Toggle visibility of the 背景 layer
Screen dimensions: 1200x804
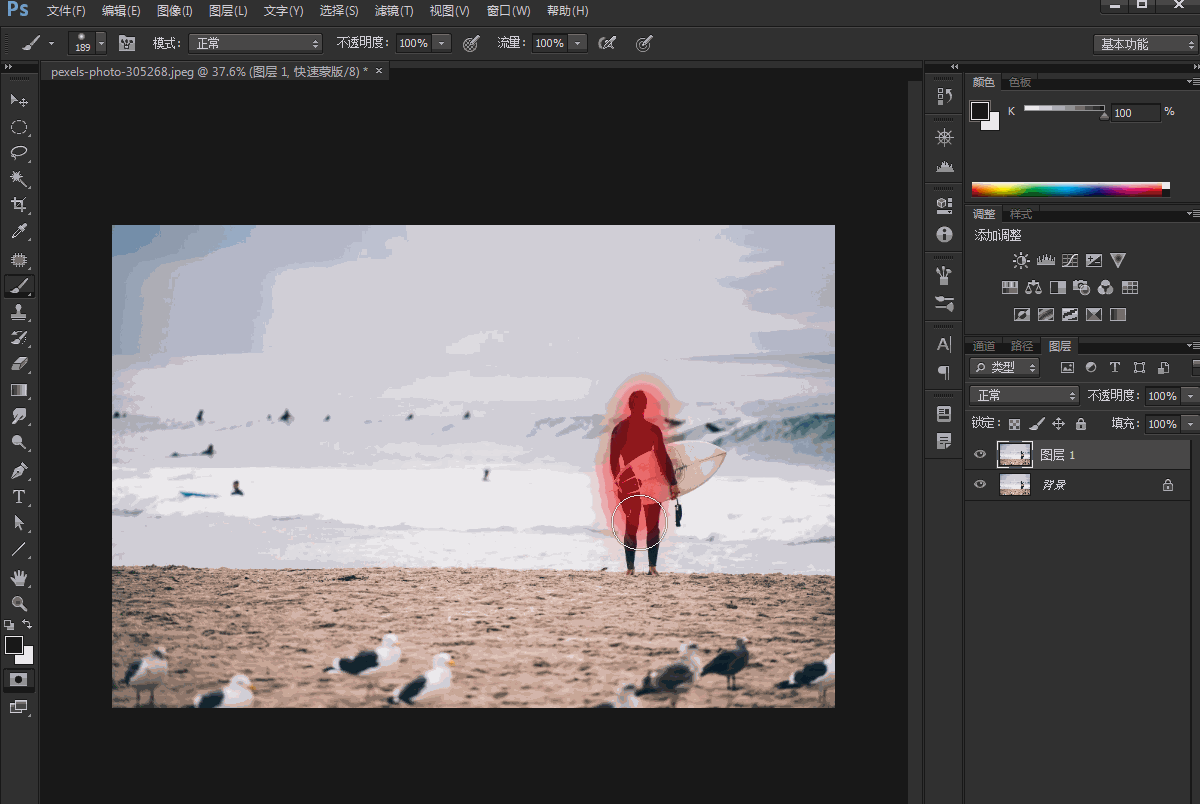coord(980,485)
